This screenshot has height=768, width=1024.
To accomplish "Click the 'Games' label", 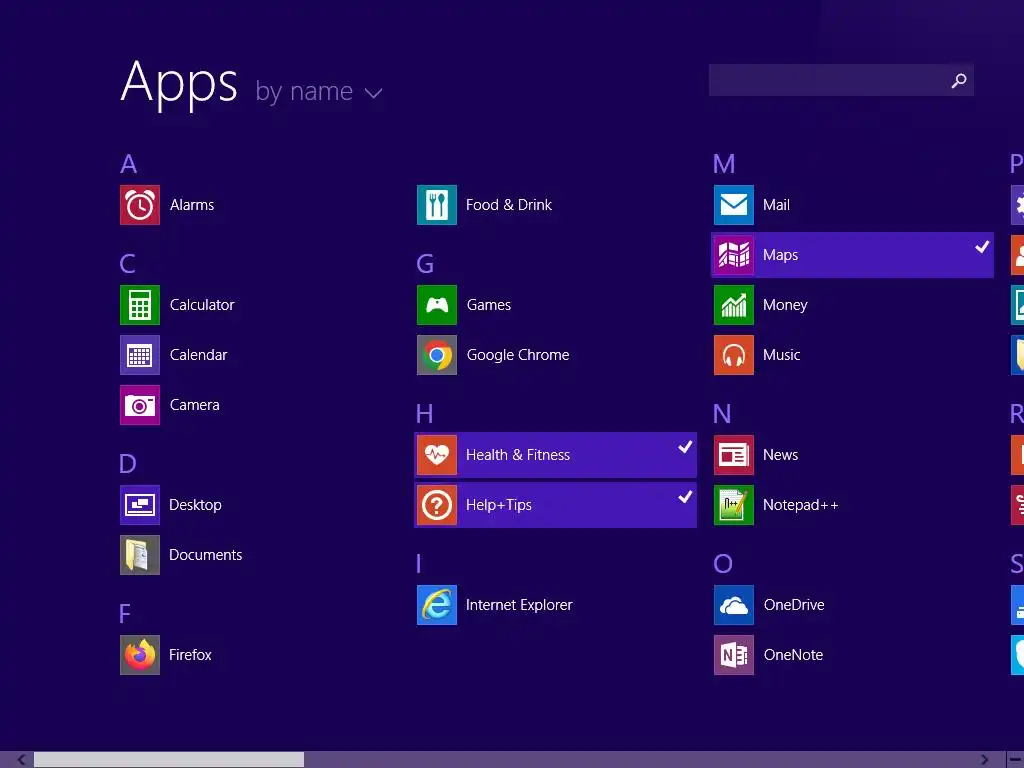I will pyautogui.click(x=489, y=305).
